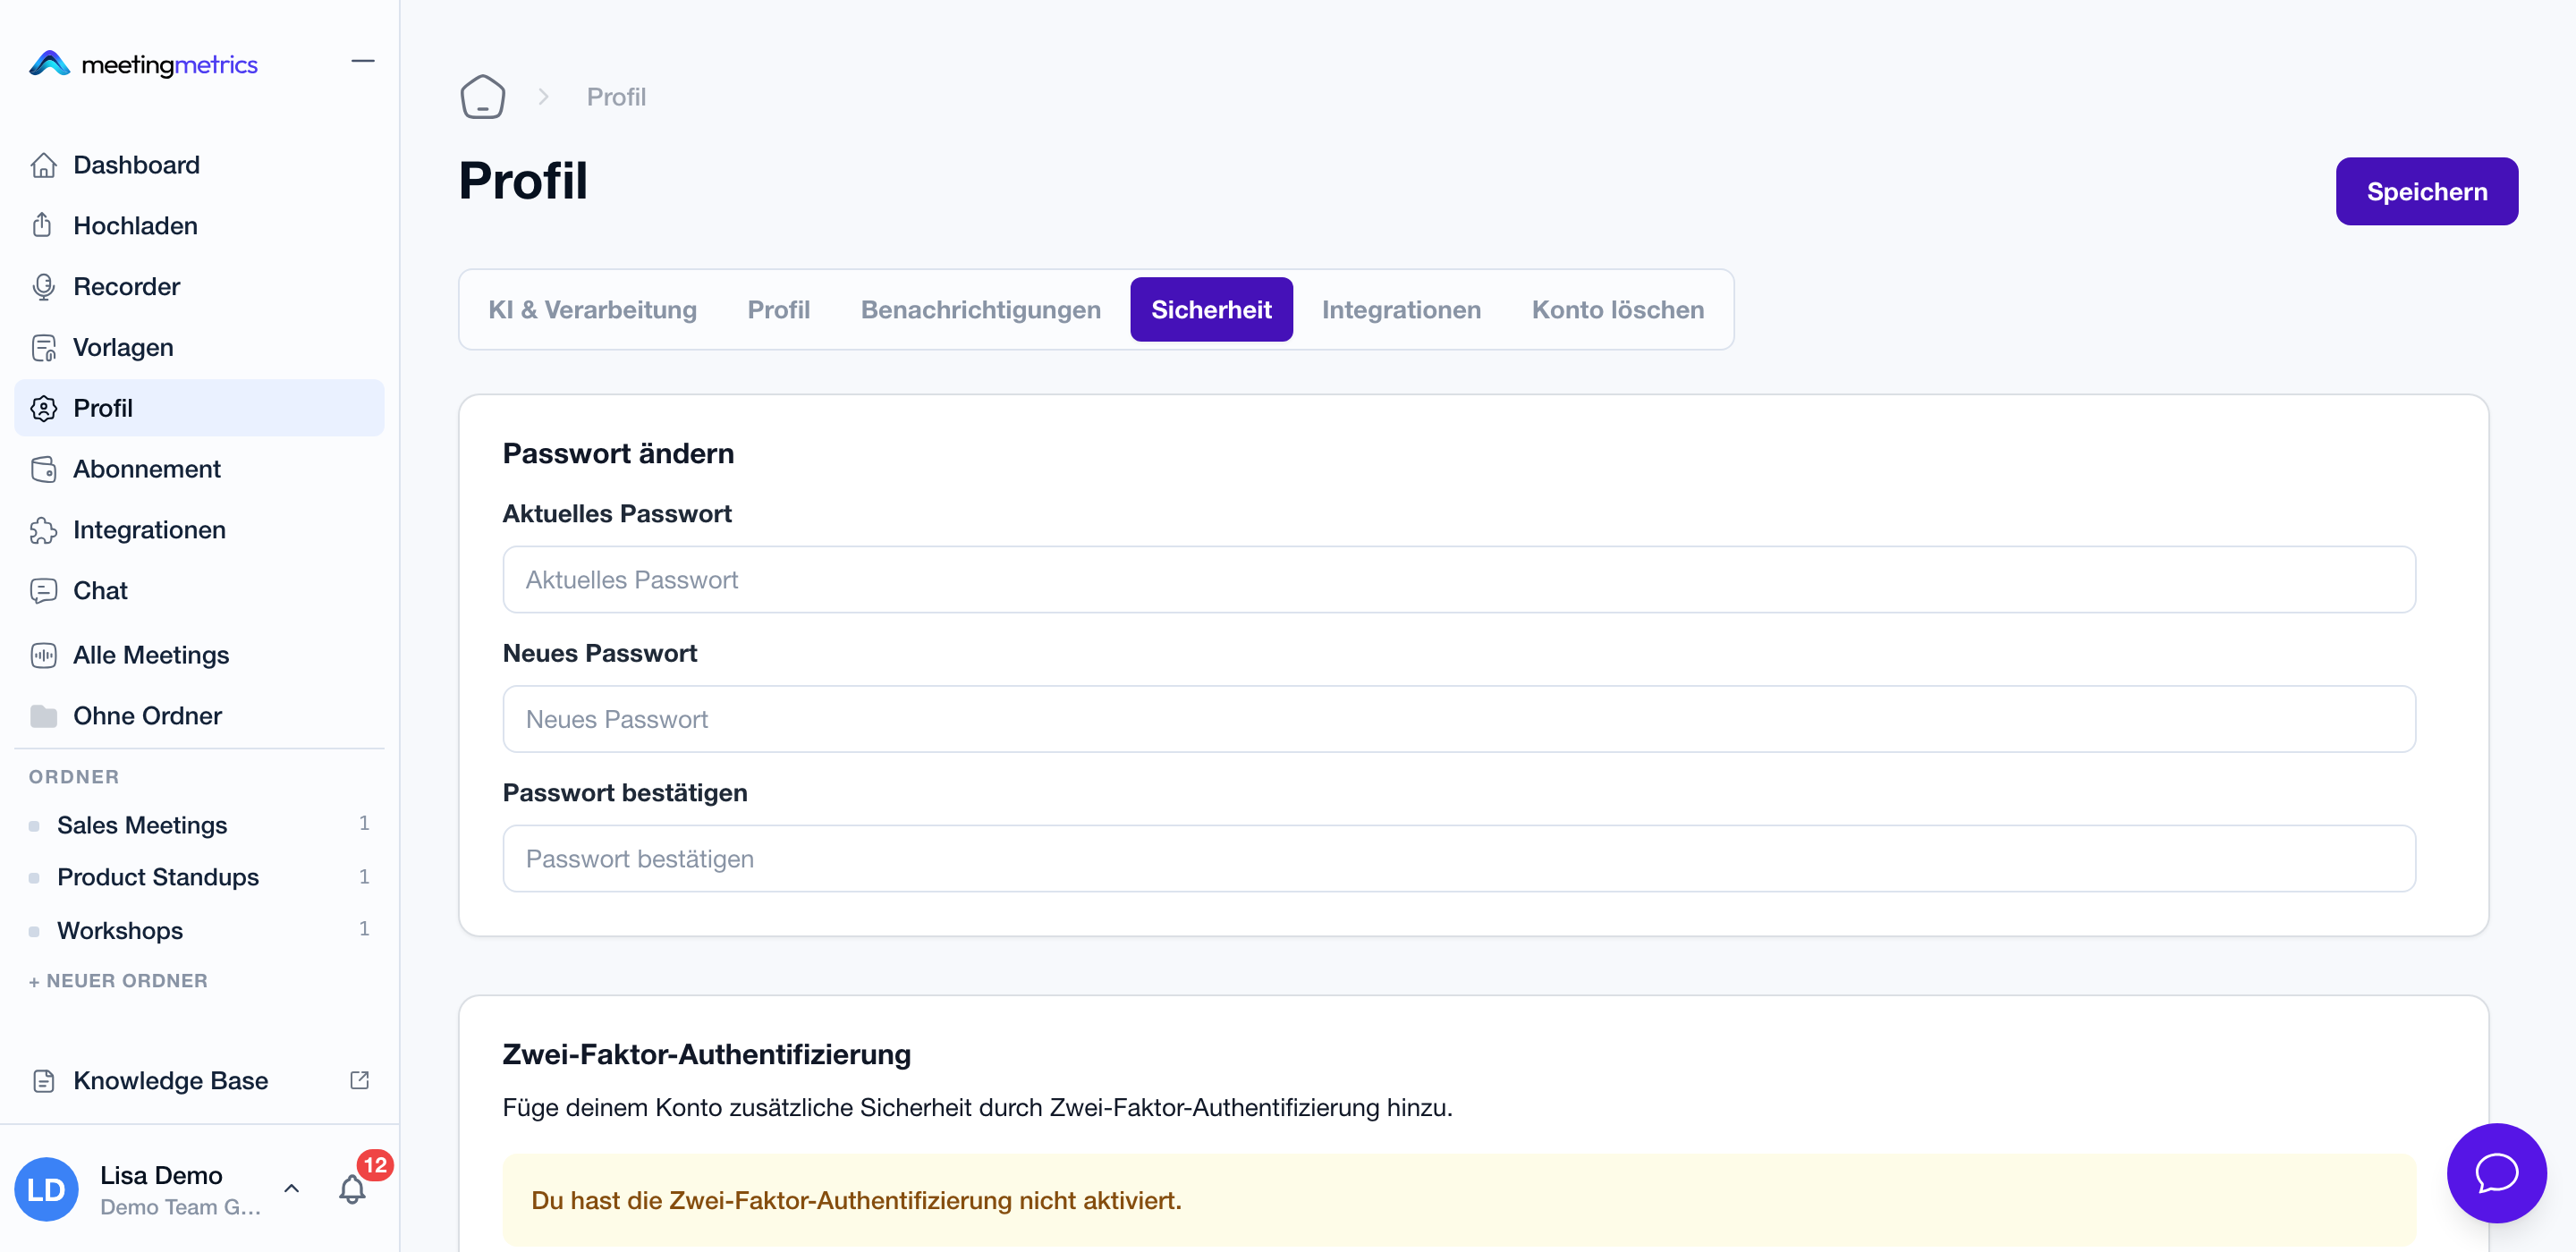The image size is (2576, 1252).
Task: Click the meetingmetrics logo
Action: tap(143, 64)
